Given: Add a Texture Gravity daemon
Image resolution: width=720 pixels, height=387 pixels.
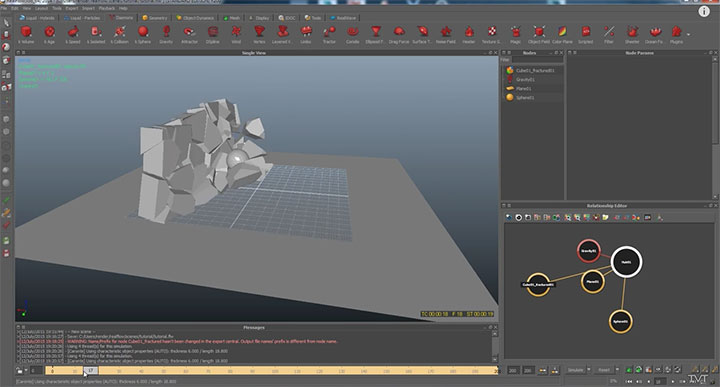Looking at the screenshot, I should [492, 34].
